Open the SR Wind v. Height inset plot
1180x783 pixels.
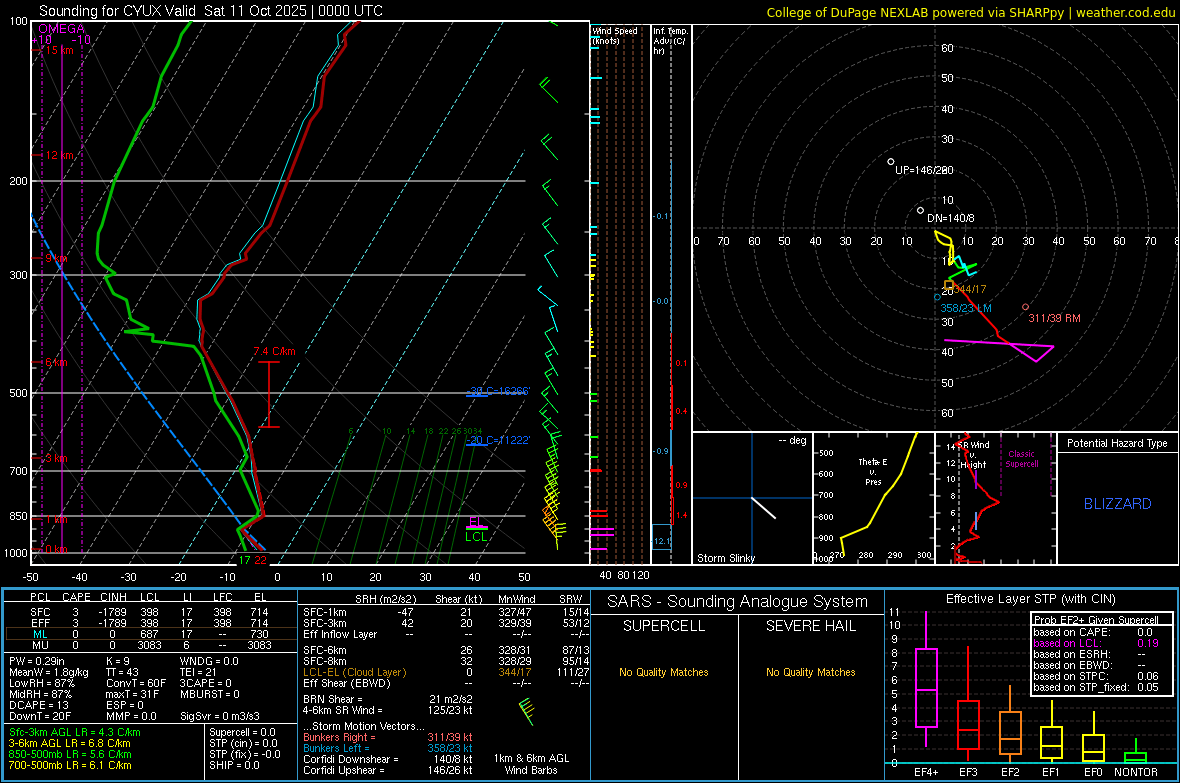click(995, 498)
